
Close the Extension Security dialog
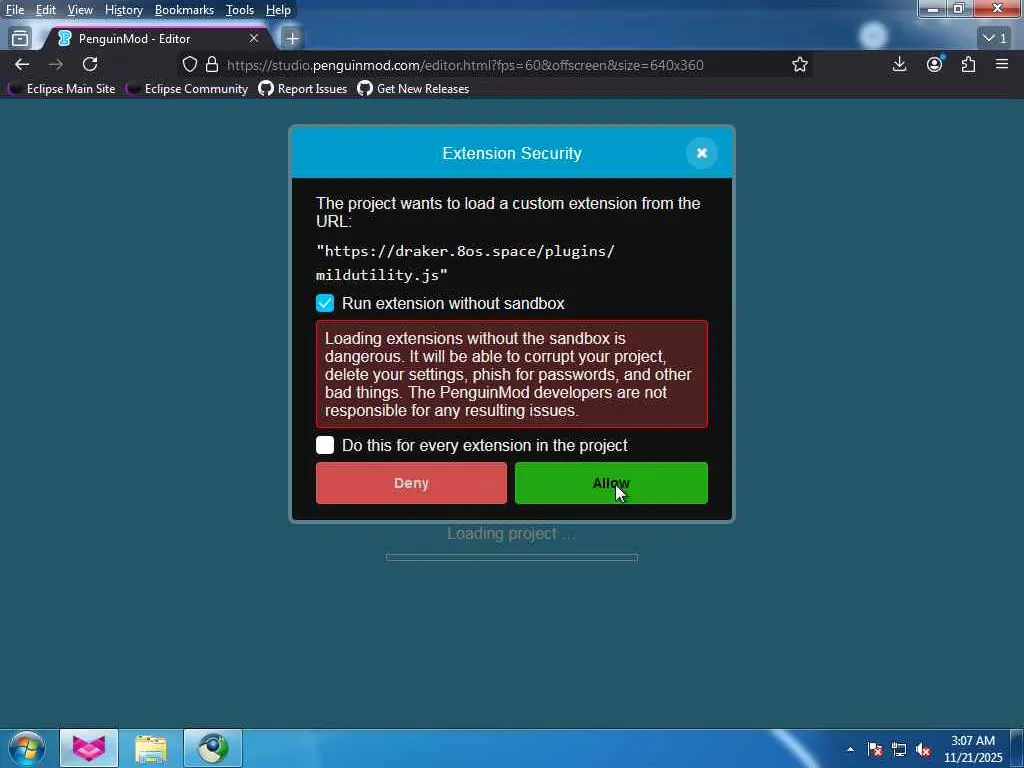click(702, 153)
